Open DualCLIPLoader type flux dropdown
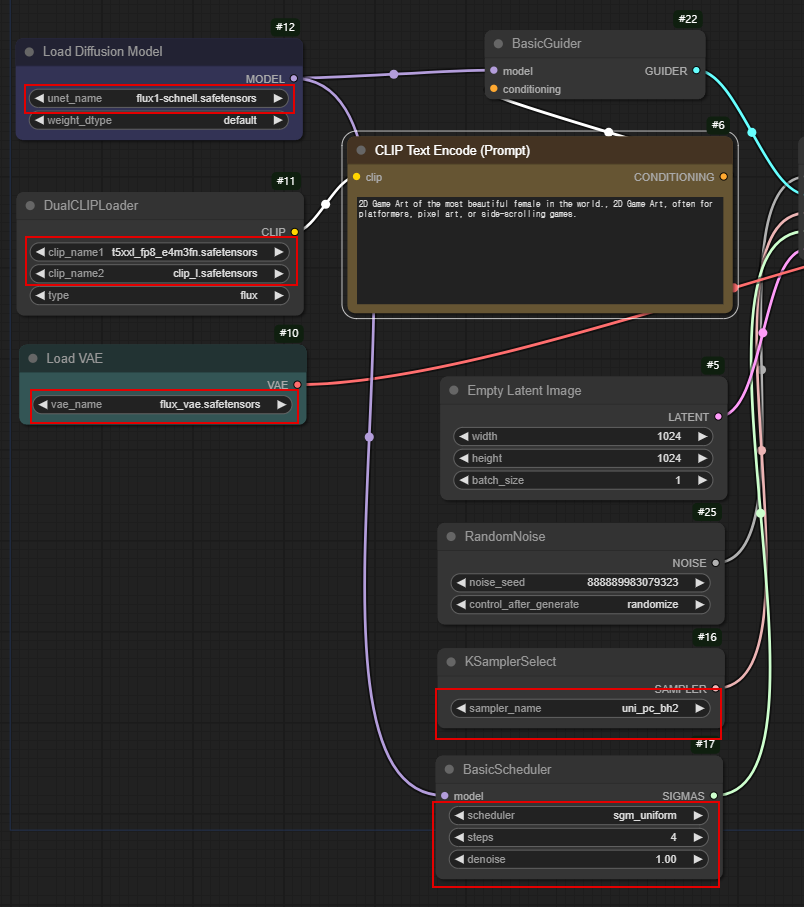Viewport: 804px width, 907px height. click(160, 296)
